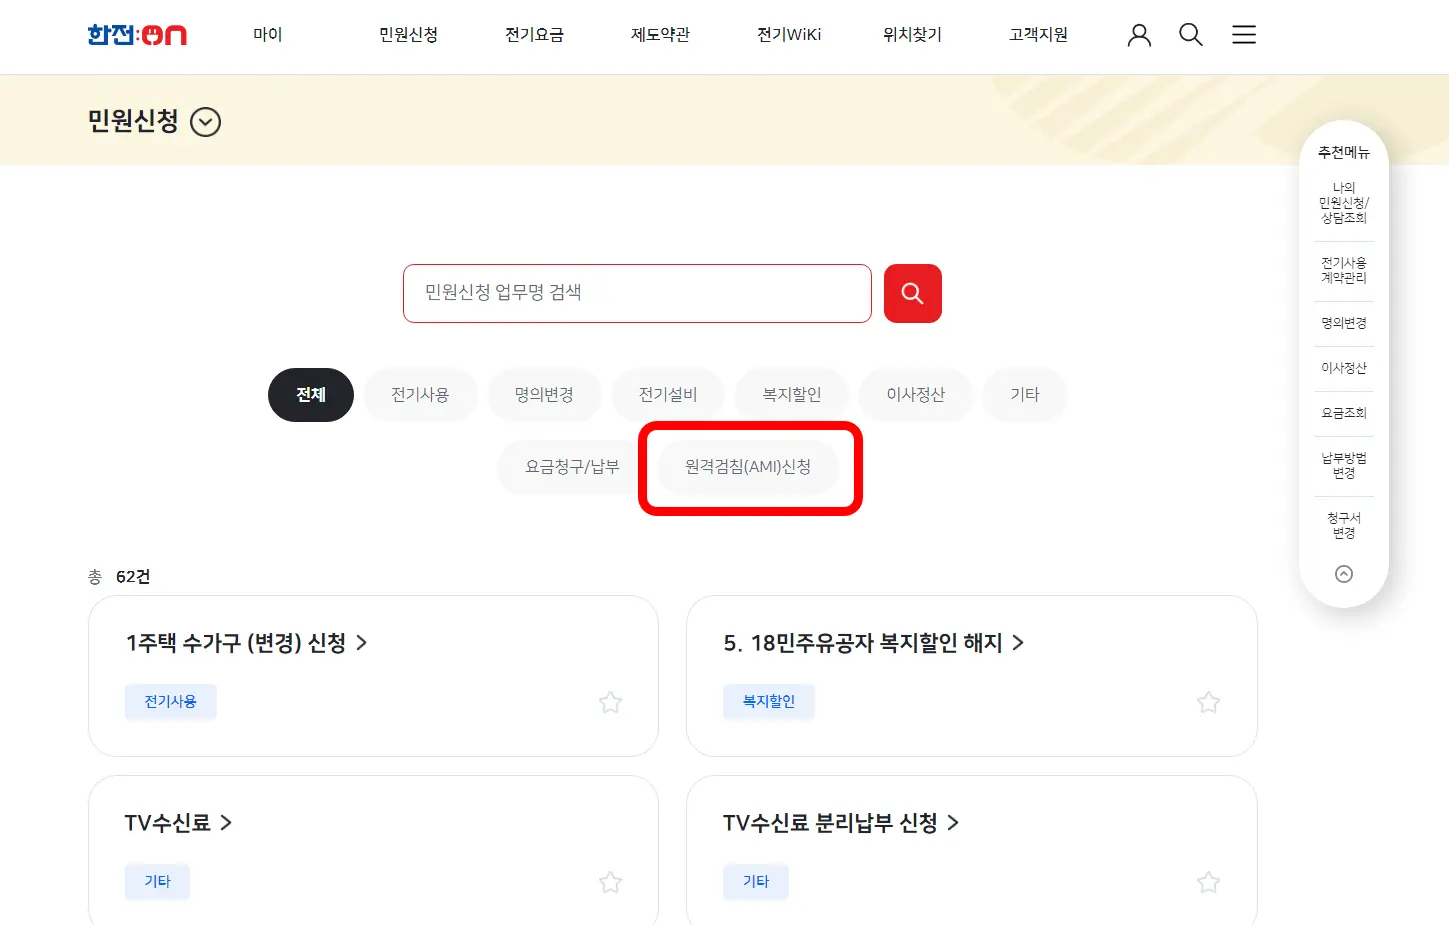Click the 기타 badge on the TV수신료 card
Image resolution: width=1449 pixels, height=925 pixels.
coord(157,881)
